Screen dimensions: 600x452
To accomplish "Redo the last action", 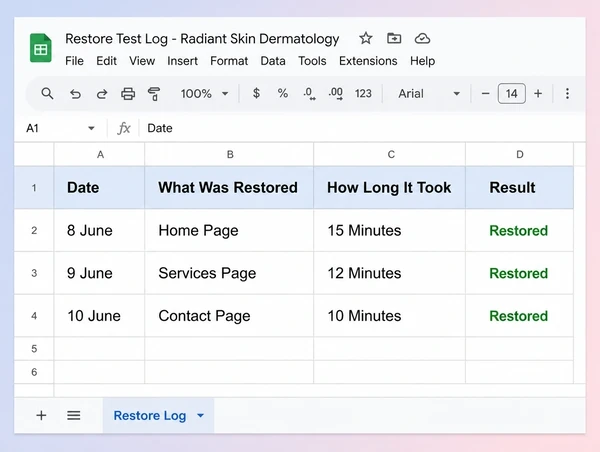I will 101,94.
